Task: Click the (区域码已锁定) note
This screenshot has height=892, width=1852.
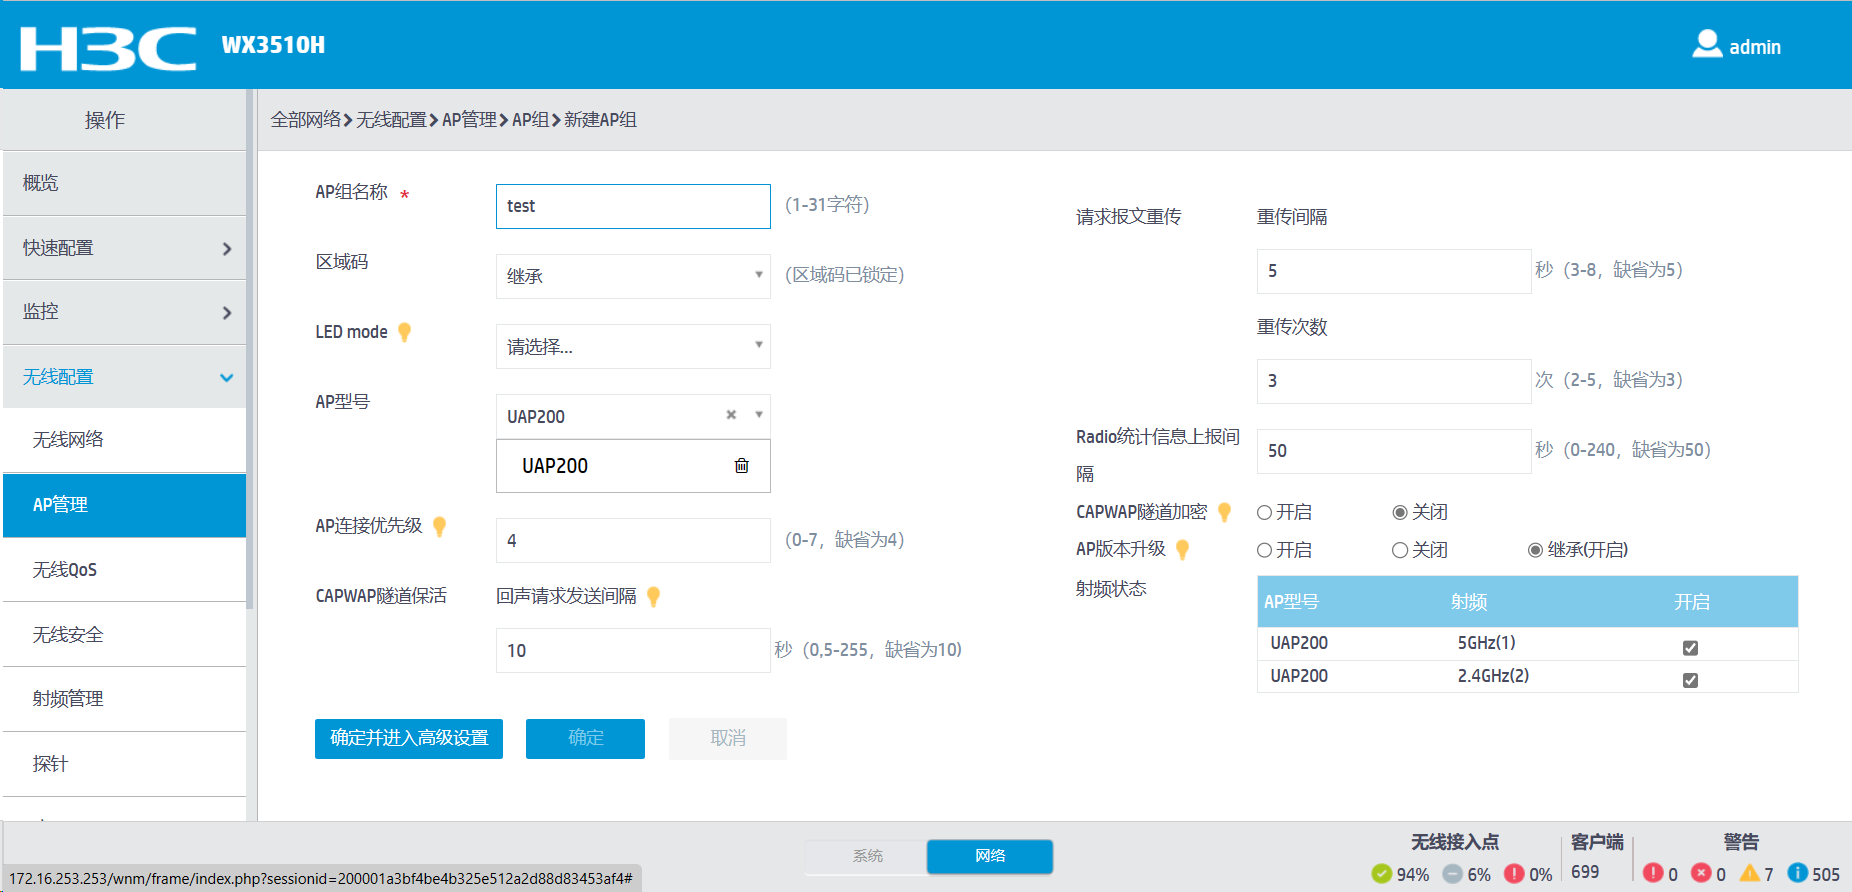Action: click(x=844, y=275)
